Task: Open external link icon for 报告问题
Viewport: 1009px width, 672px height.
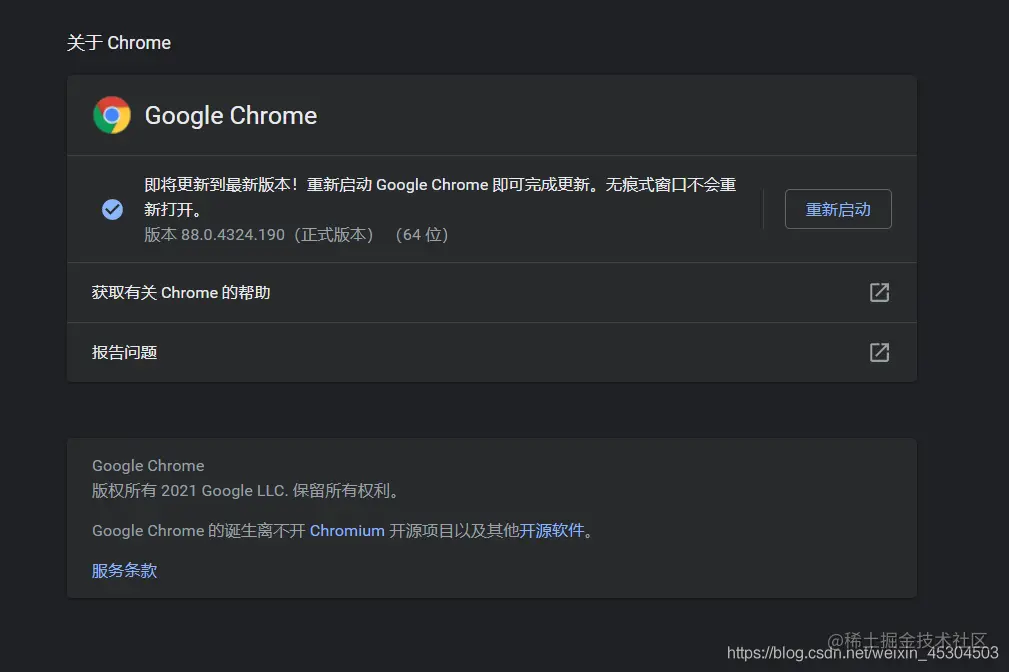Action: pos(879,352)
